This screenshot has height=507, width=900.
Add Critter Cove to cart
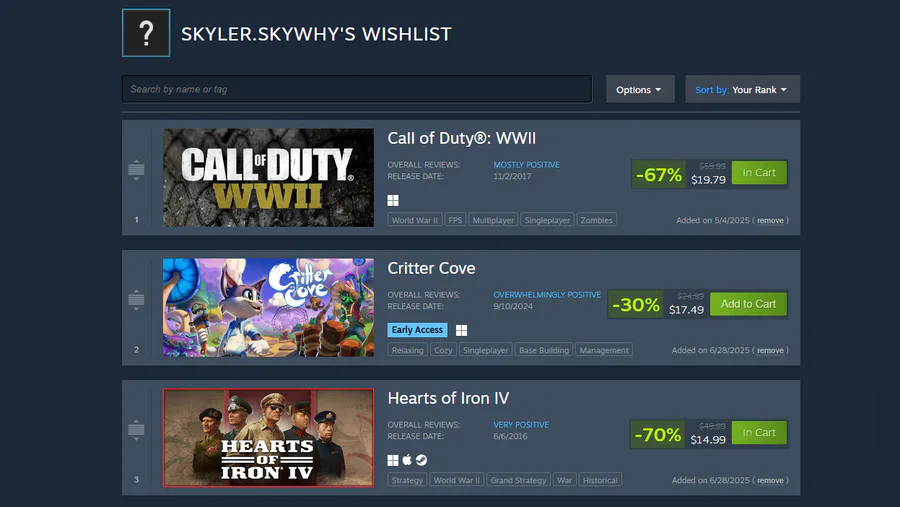tap(748, 304)
